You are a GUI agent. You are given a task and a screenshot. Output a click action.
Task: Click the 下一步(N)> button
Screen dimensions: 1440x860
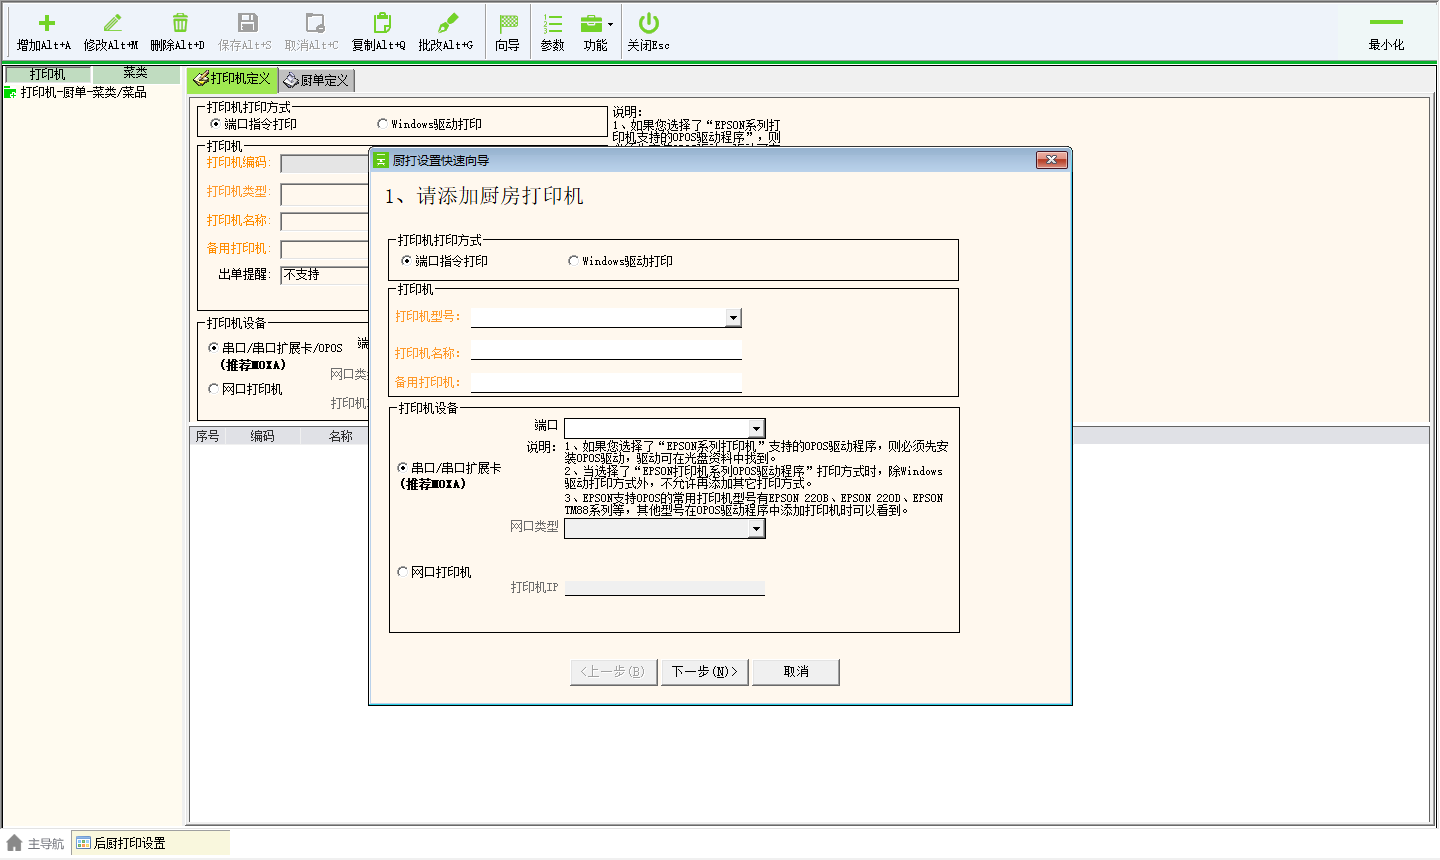[705, 672]
